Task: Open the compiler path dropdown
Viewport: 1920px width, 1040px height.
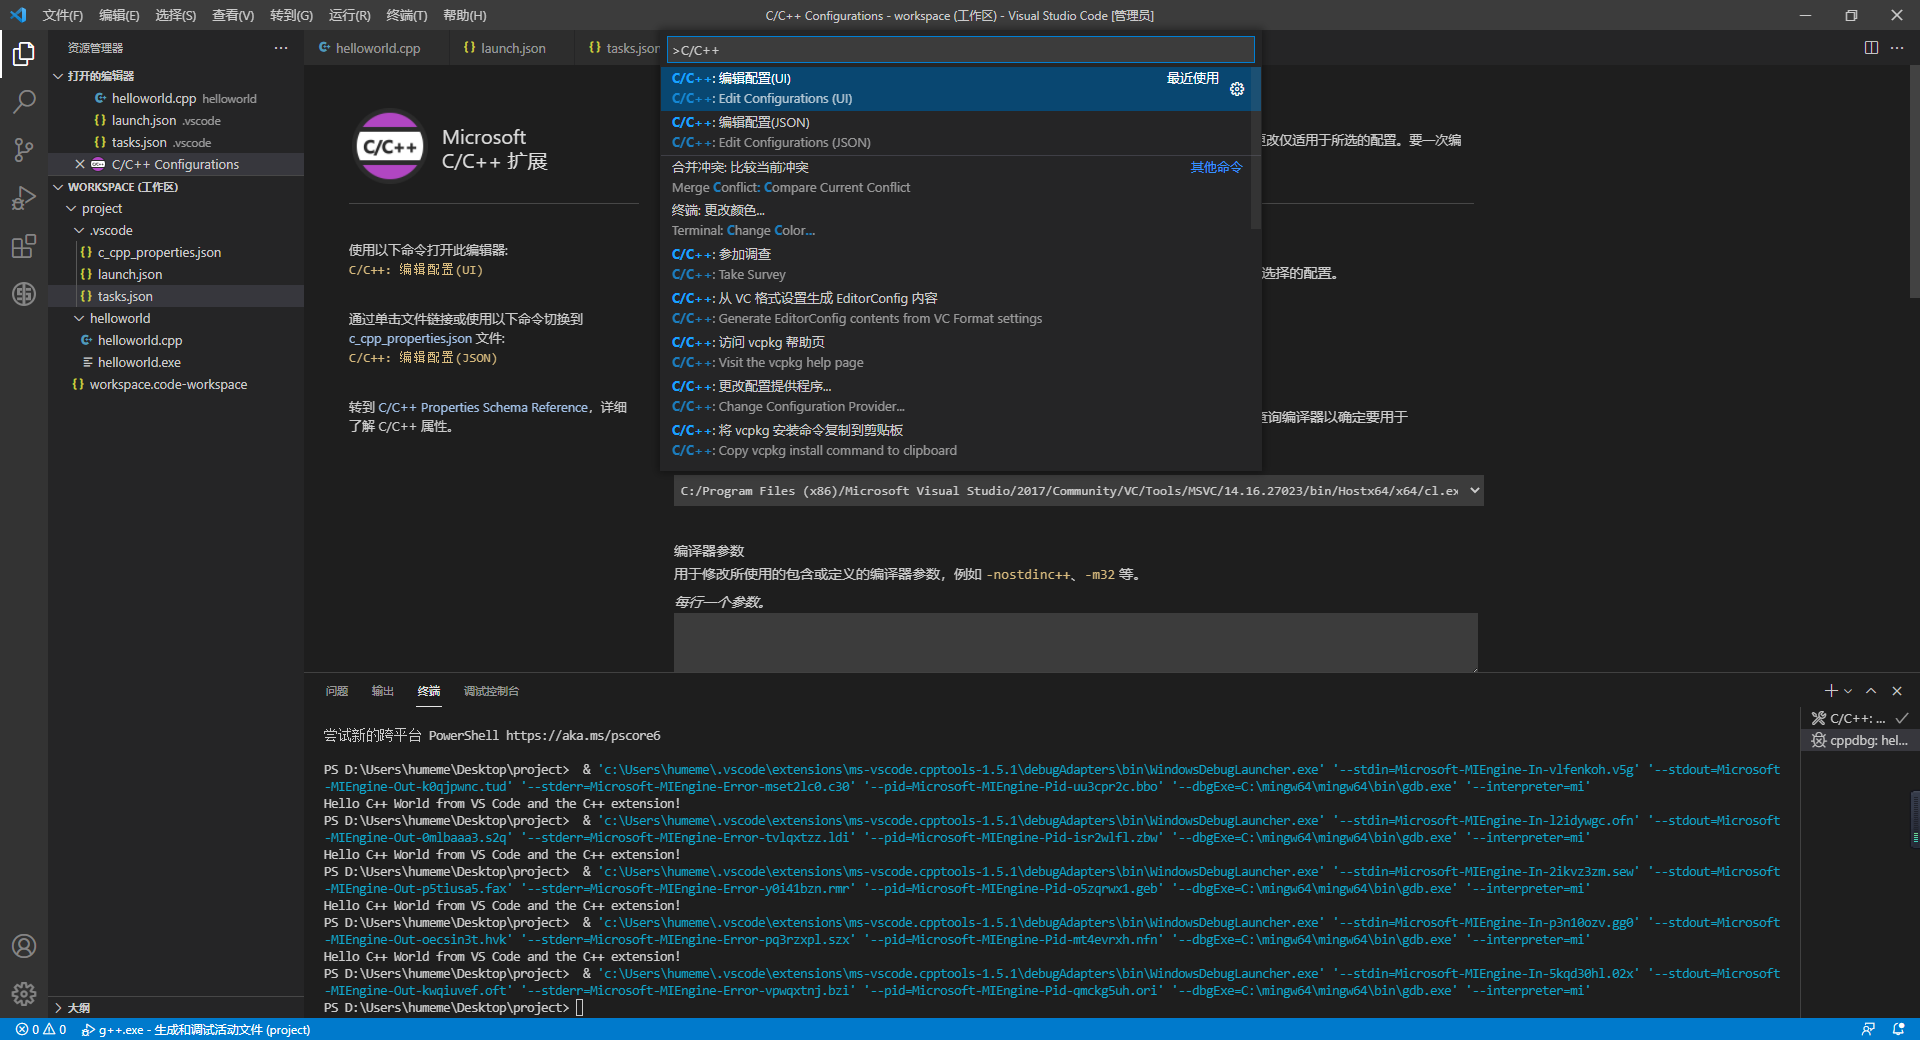Action: point(1078,491)
